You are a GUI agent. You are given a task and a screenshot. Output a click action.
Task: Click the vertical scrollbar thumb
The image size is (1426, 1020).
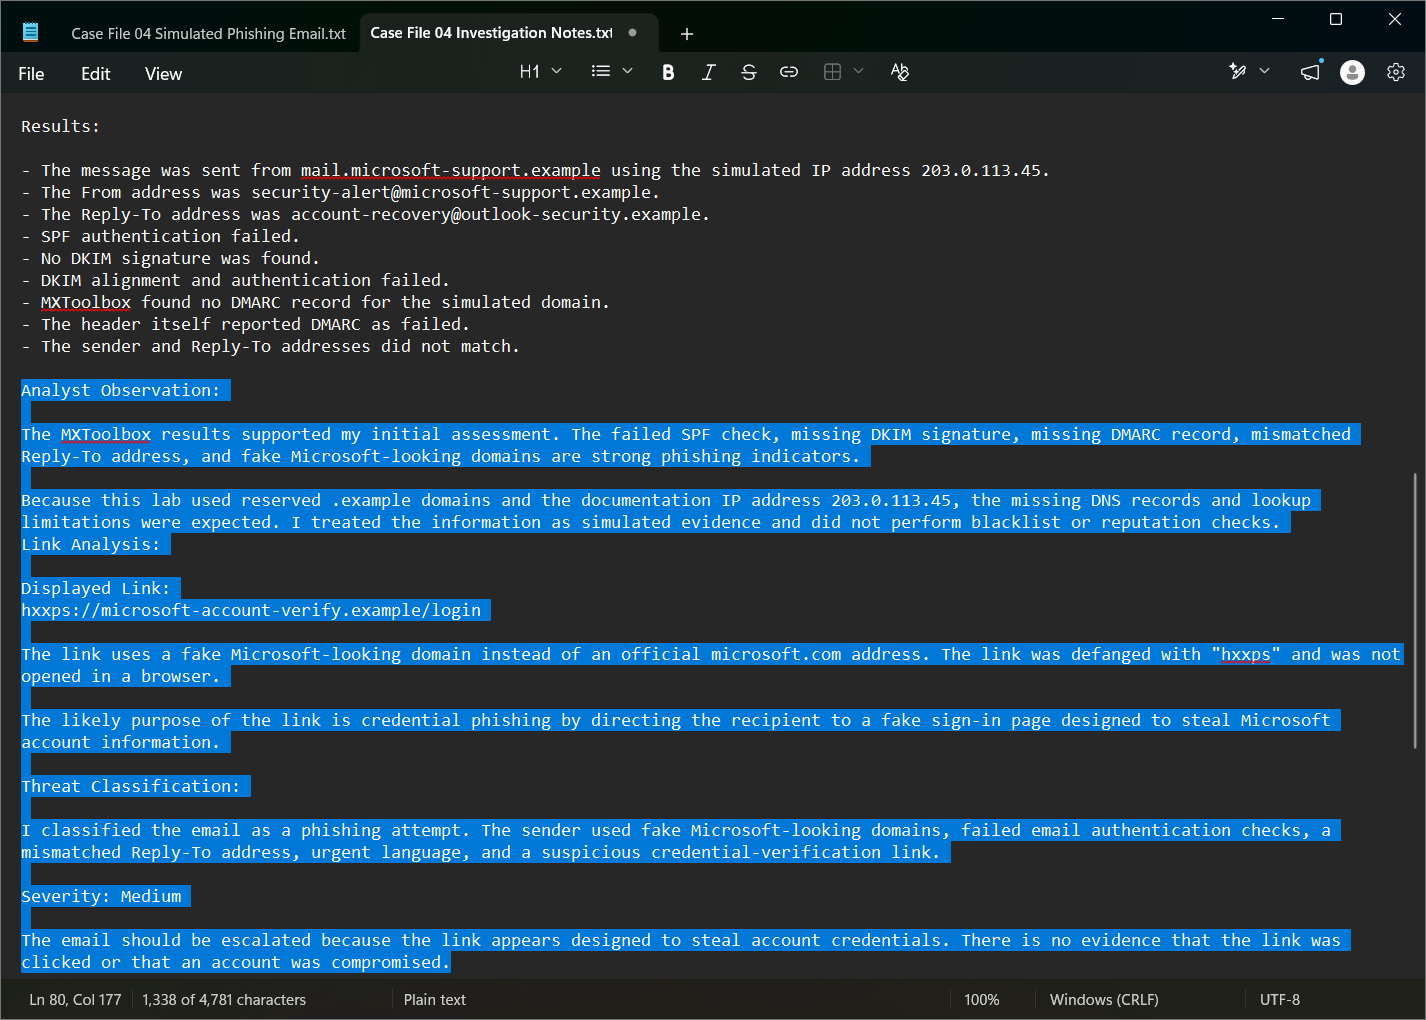coord(1415,610)
